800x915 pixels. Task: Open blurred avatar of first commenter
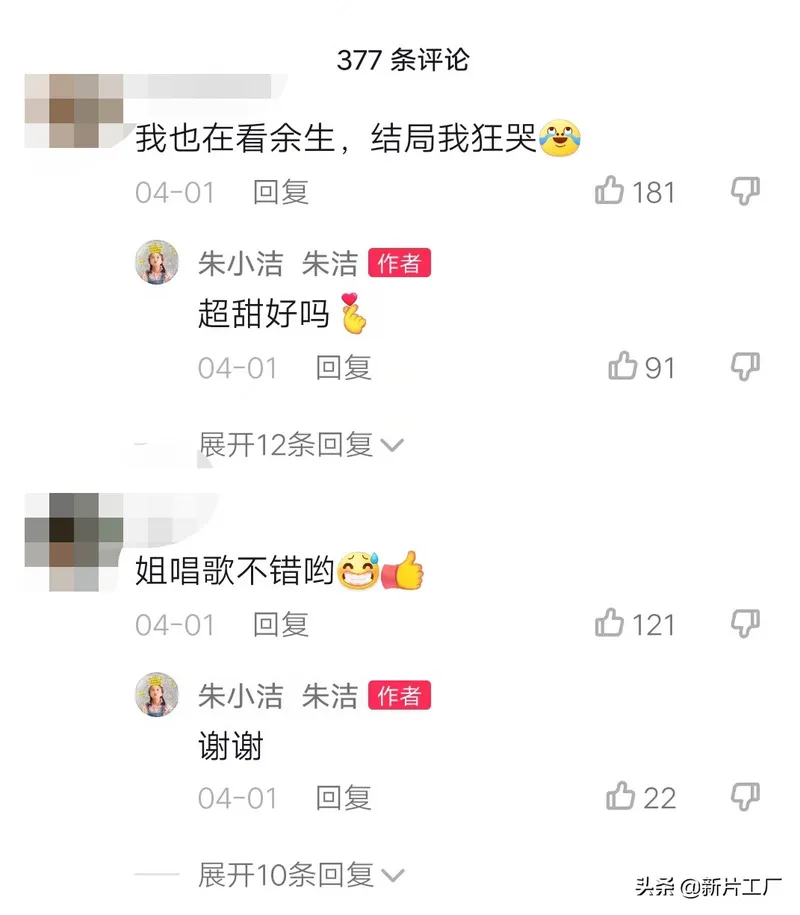74,110
